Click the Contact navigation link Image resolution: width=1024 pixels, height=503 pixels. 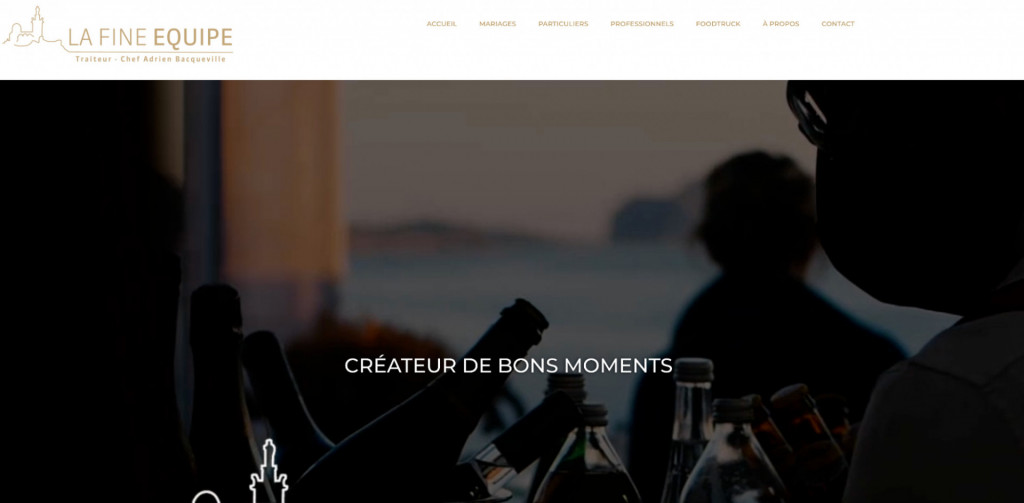pyautogui.click(x=838, y=24)
